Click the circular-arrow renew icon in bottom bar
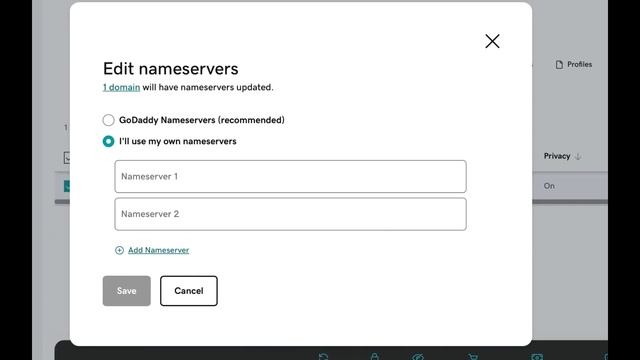640x360 pixels. click(x=323, y=357)
